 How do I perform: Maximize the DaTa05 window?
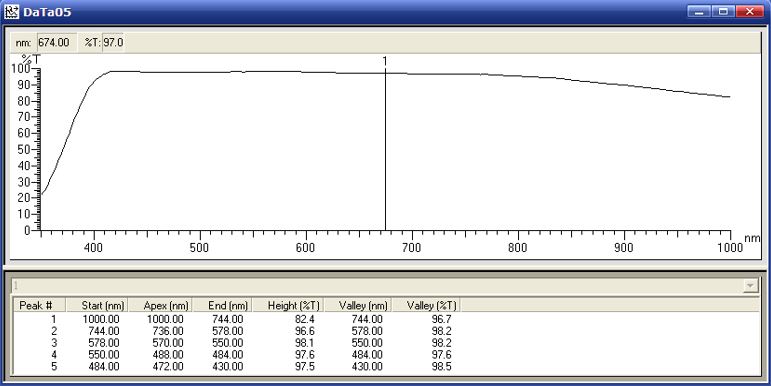pyautogui.click(x=723, y=12)
